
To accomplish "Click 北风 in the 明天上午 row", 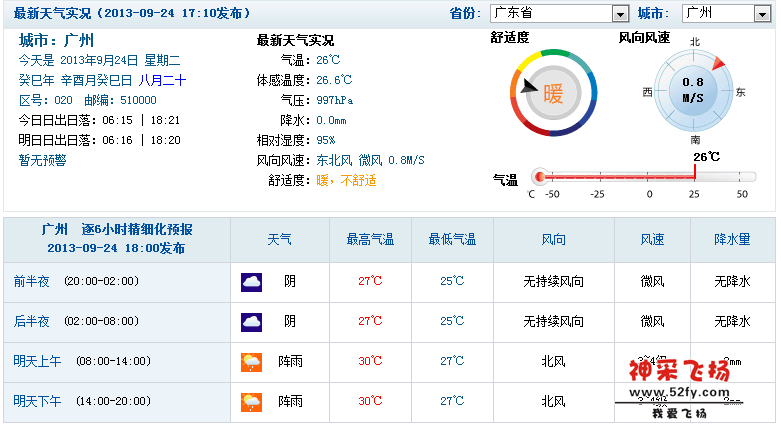I will [553, 361].
